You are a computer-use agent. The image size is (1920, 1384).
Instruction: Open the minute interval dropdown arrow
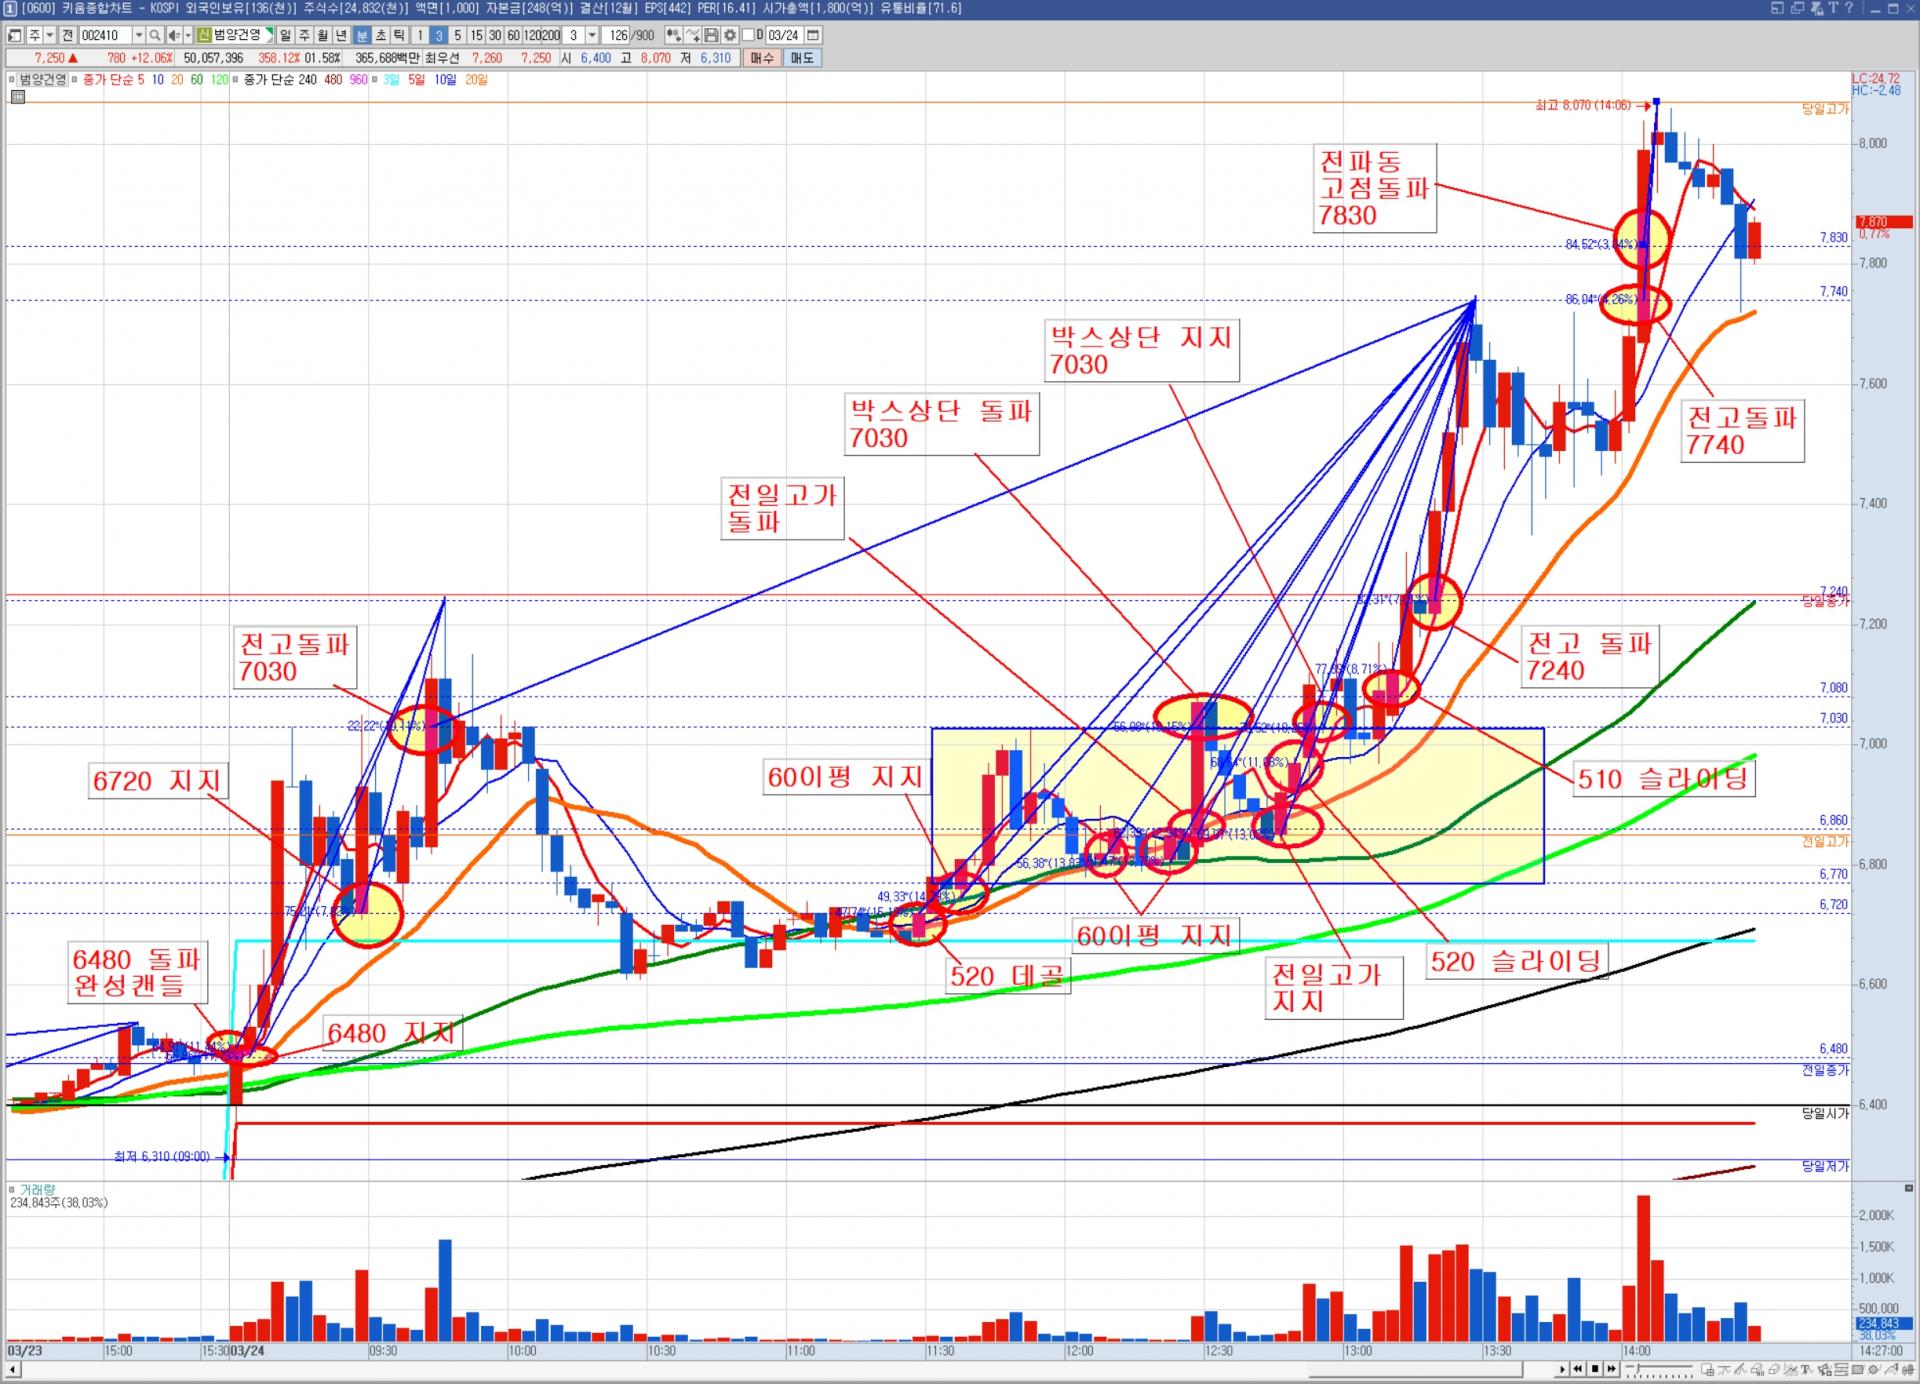tap(592, 35)
